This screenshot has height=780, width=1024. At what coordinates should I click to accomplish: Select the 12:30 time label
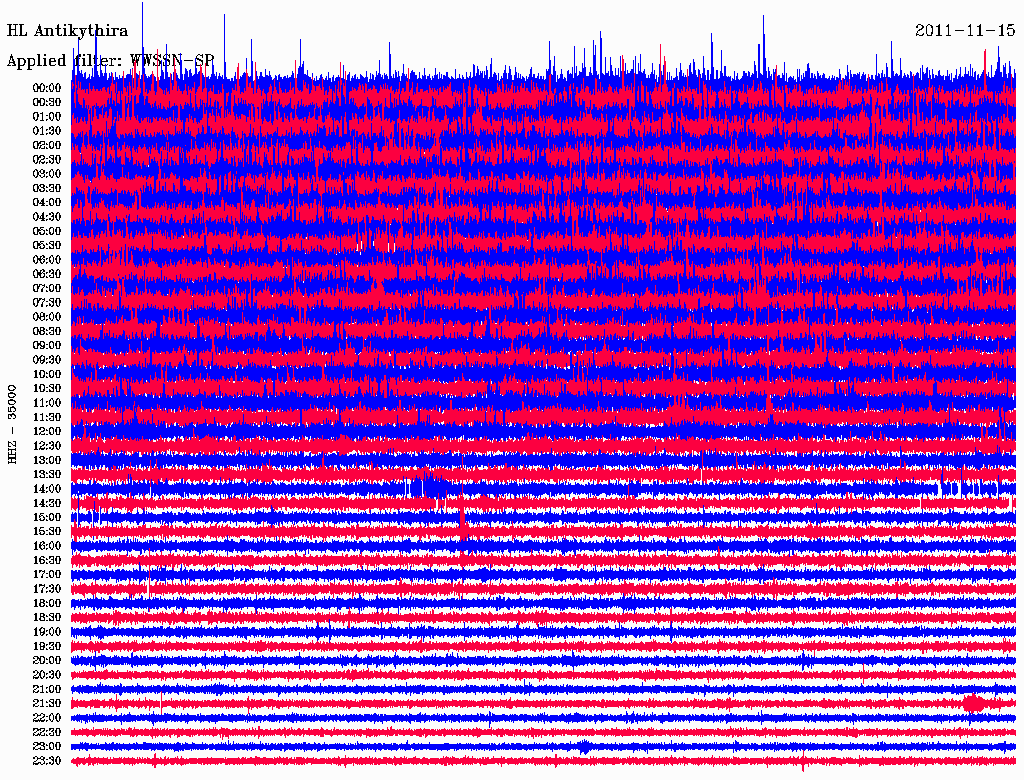[47, 446]
